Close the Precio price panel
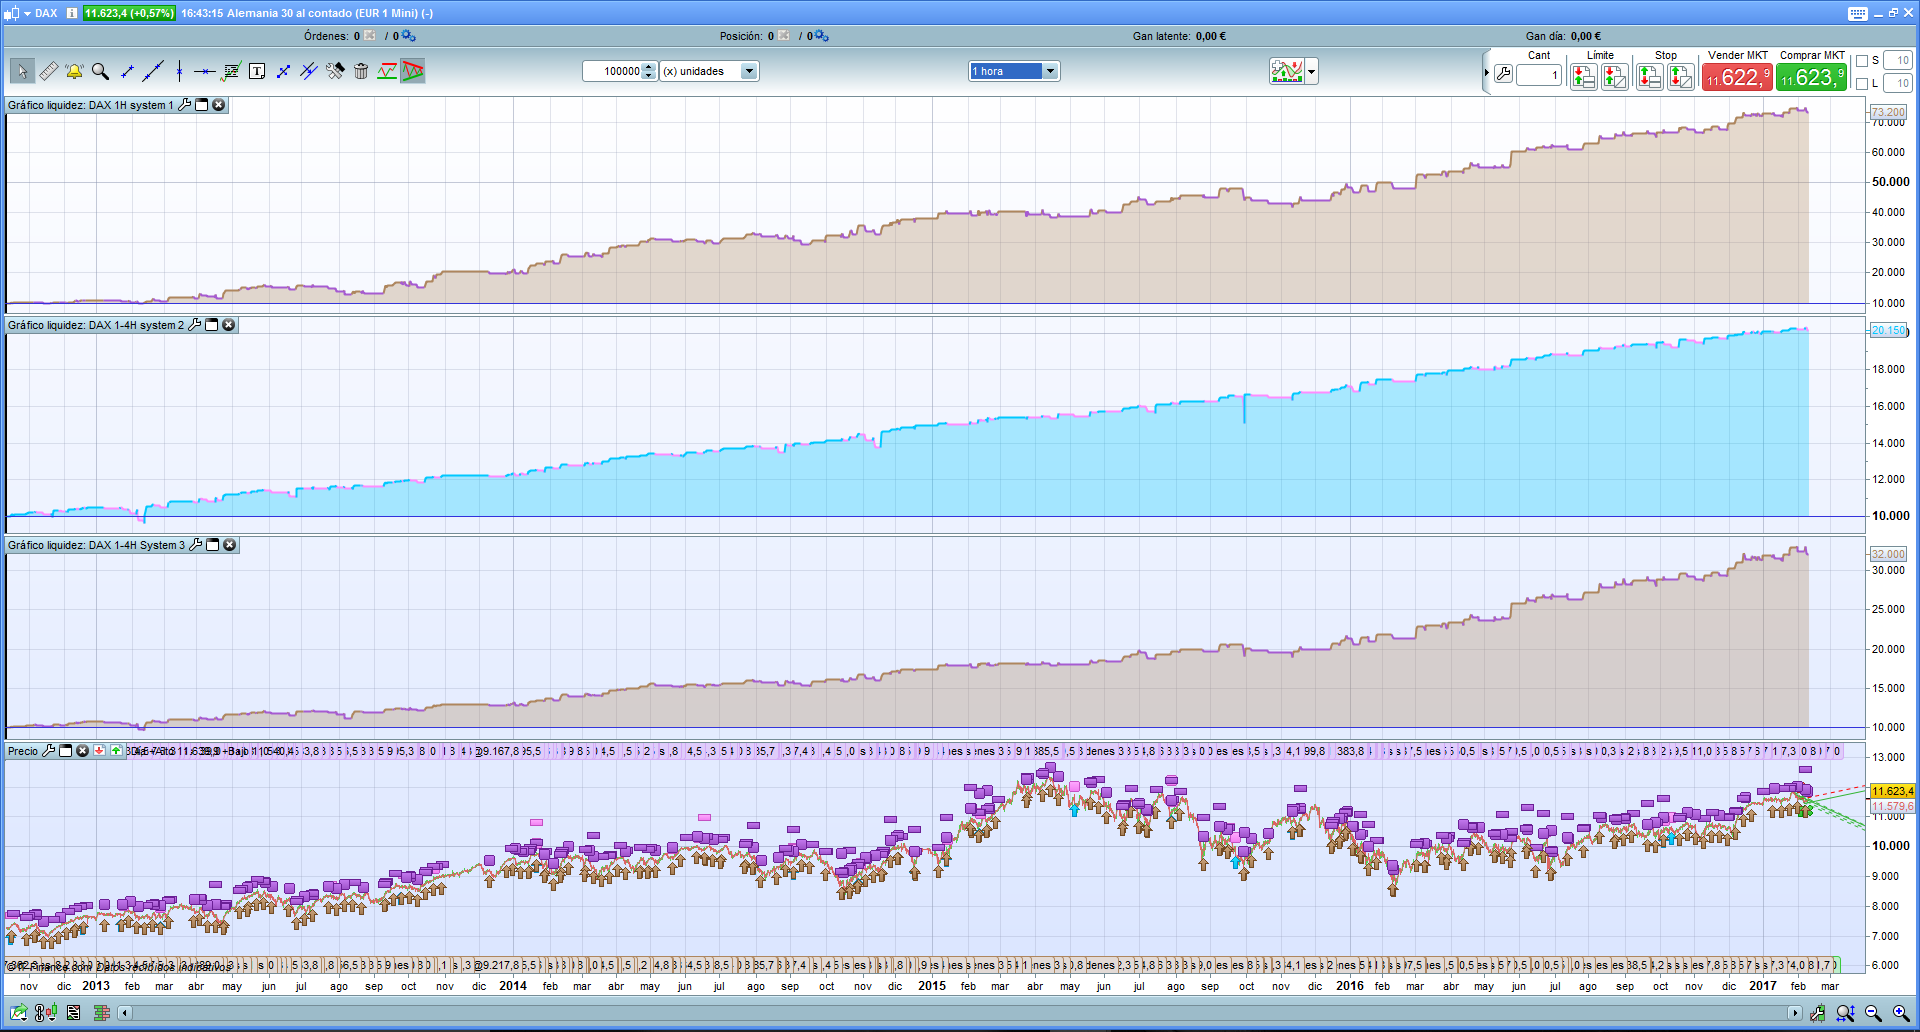 pos(83,751)
